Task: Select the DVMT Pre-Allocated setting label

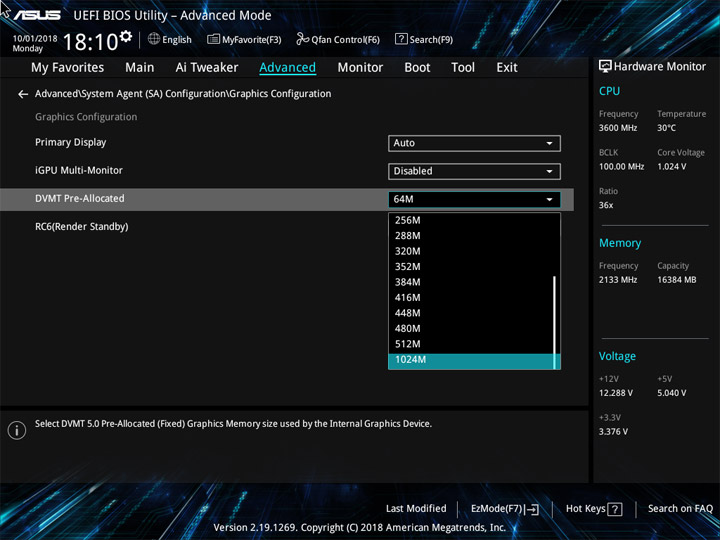Action: pyautogui.click(x=79, y=199)
